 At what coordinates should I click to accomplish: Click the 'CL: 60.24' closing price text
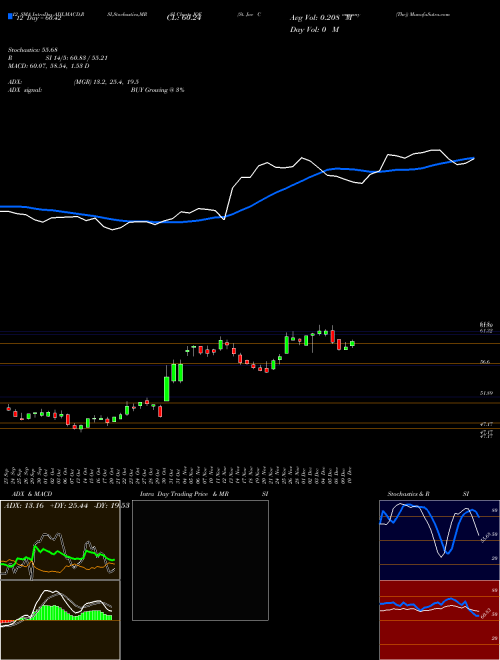pyautogui.click(x=183, y=18)
